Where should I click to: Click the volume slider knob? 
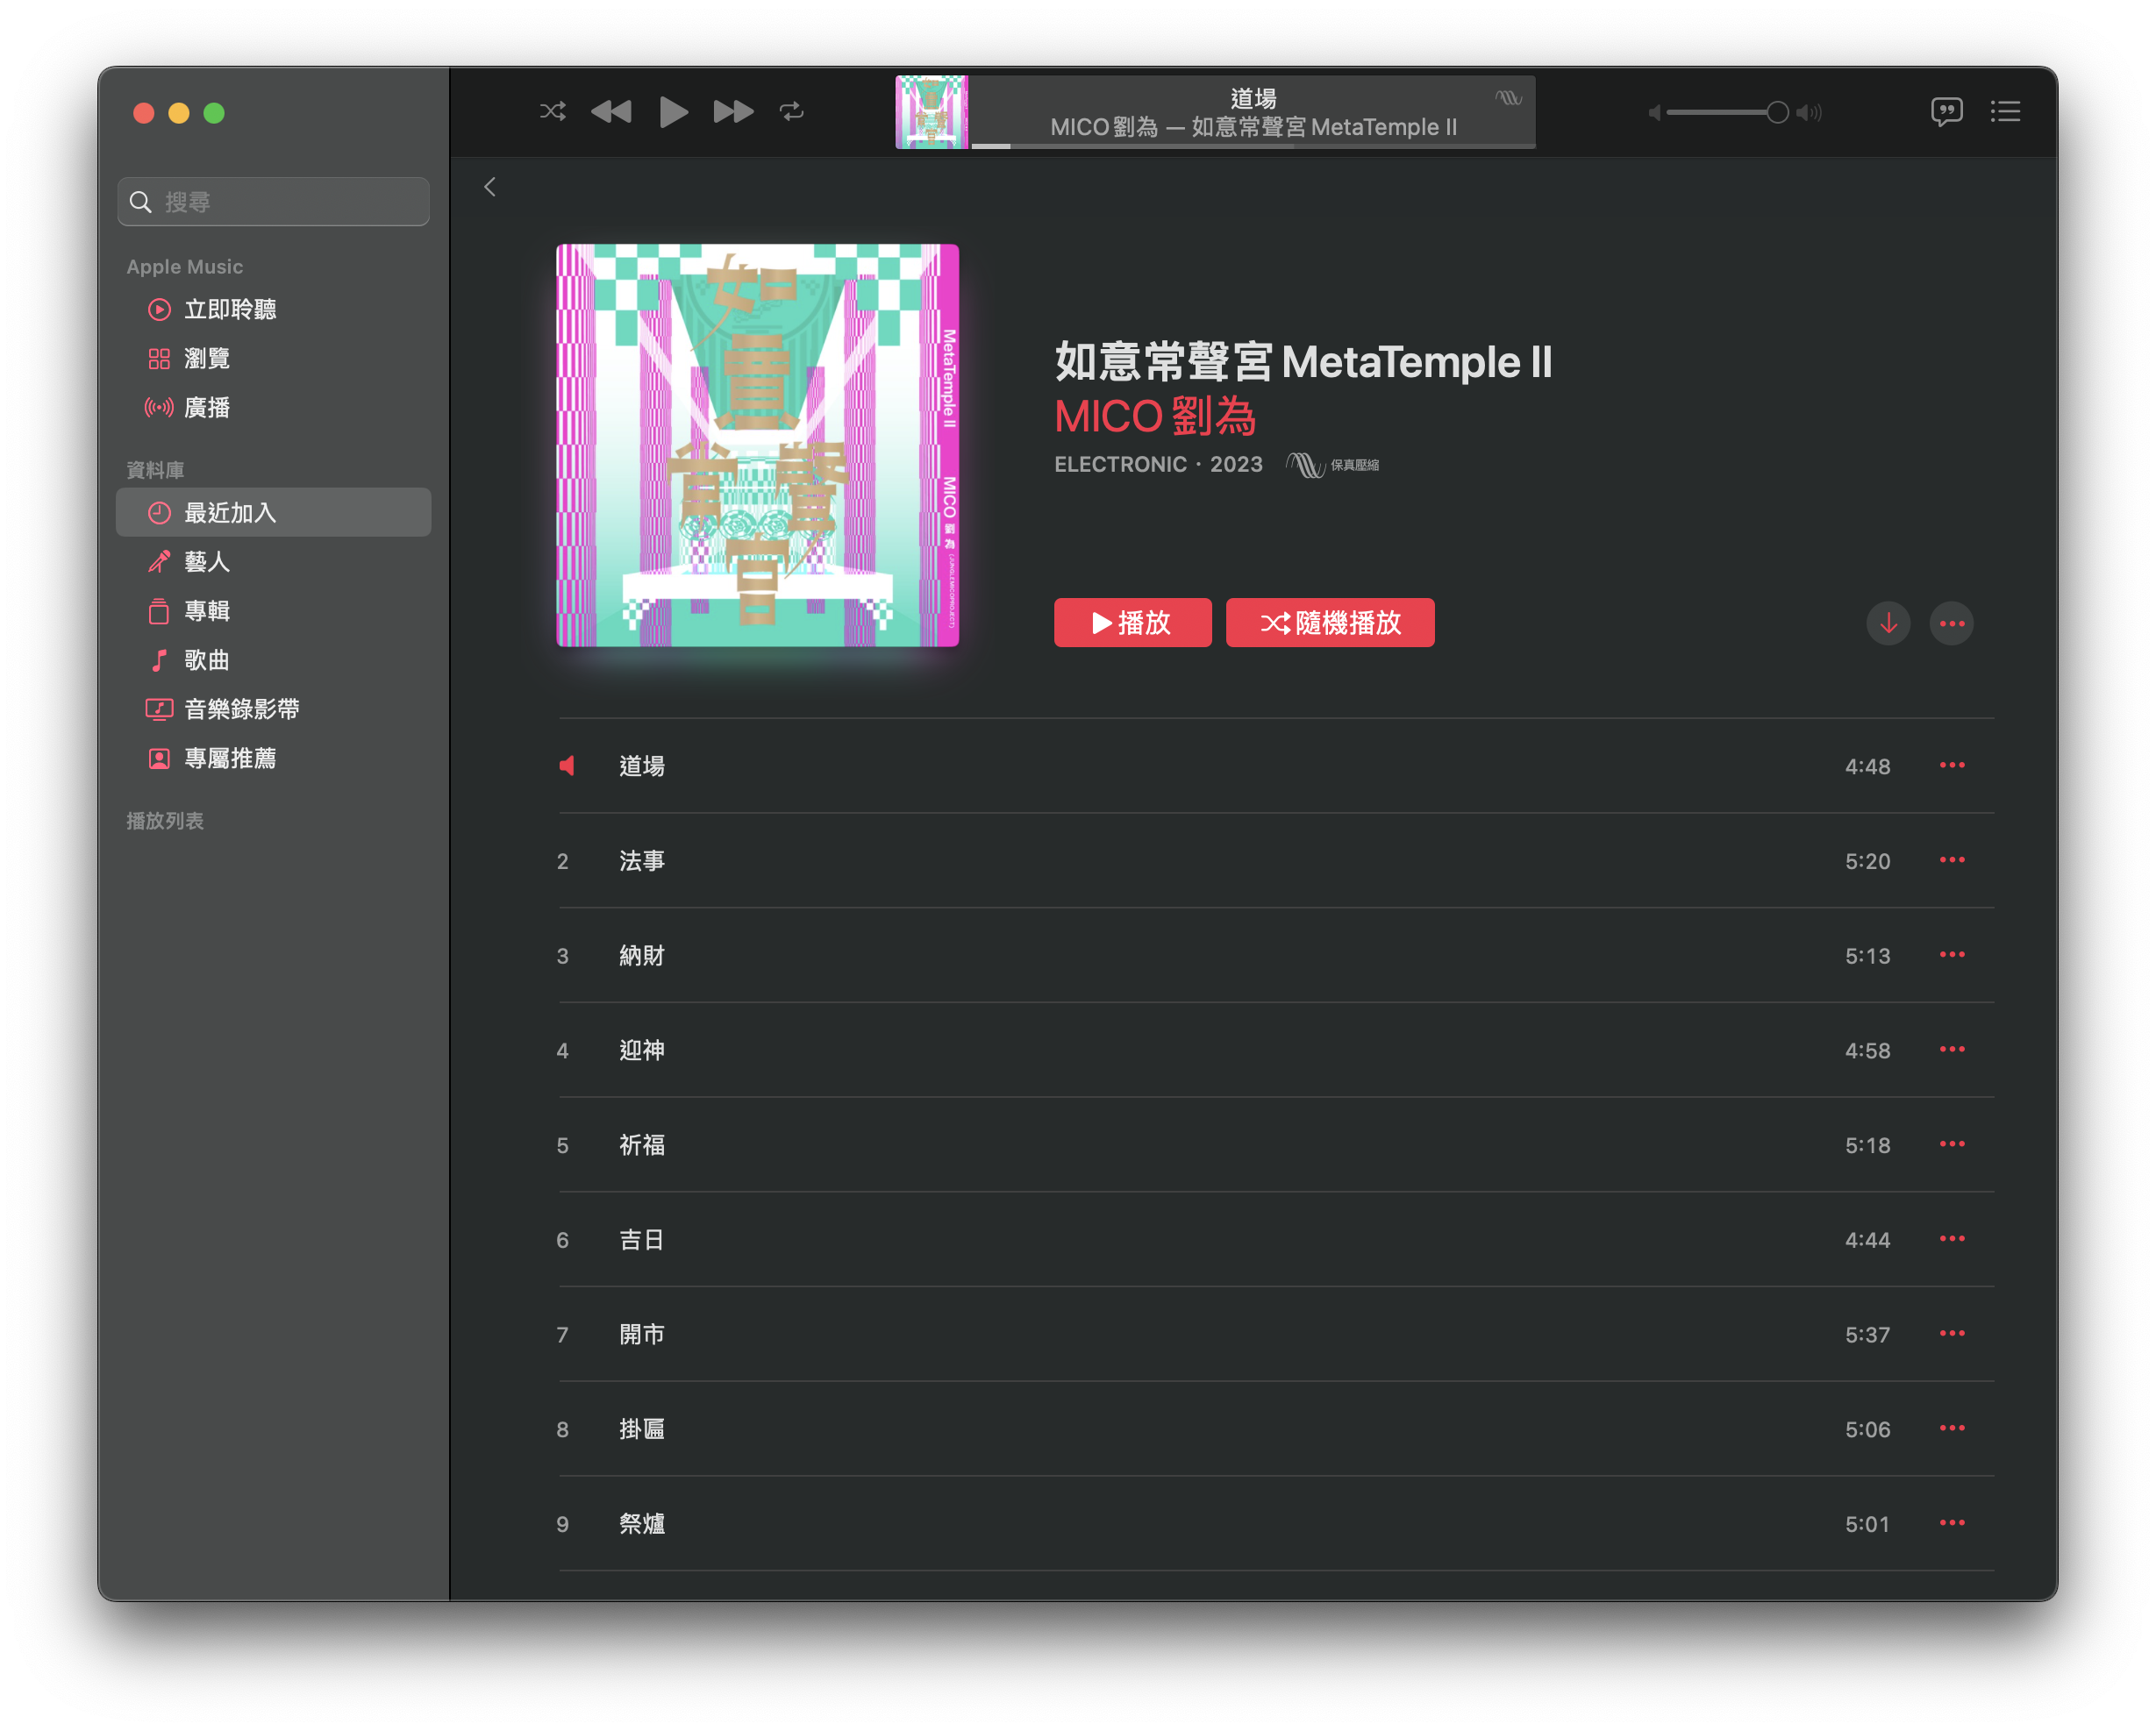(x=1776, y=112)
